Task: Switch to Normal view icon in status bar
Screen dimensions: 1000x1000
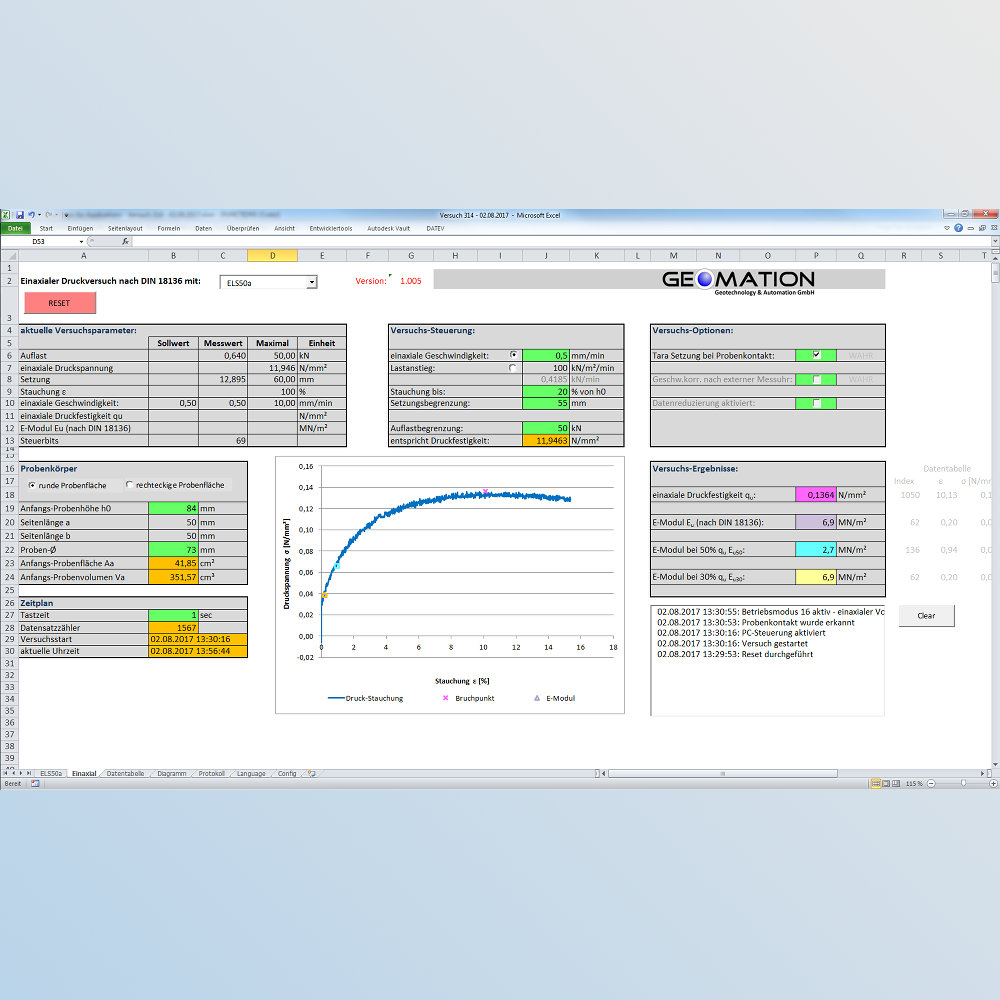Action: tap(876, 784)
